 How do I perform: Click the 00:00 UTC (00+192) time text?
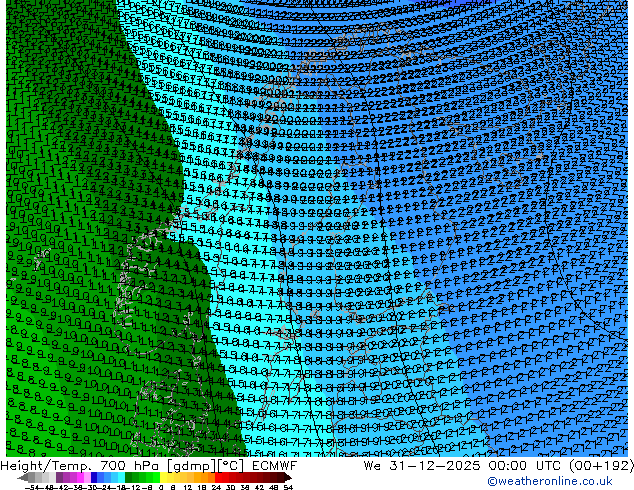(x=560, y=466)
